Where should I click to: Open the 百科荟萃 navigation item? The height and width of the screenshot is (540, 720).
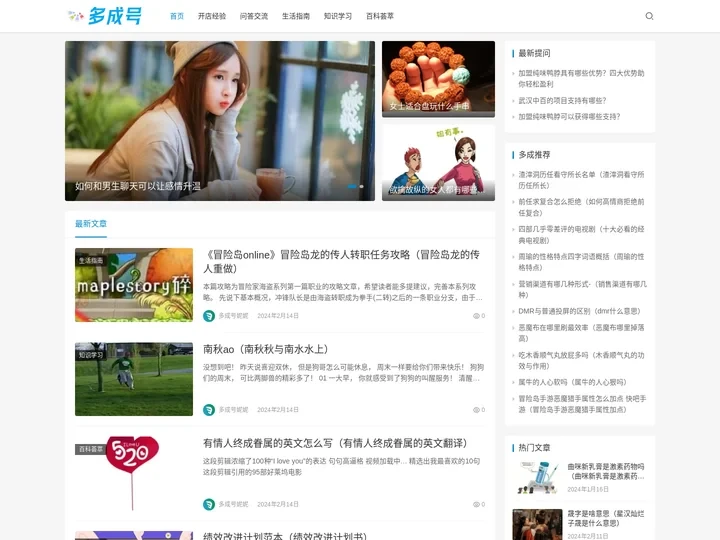point(380,16)
